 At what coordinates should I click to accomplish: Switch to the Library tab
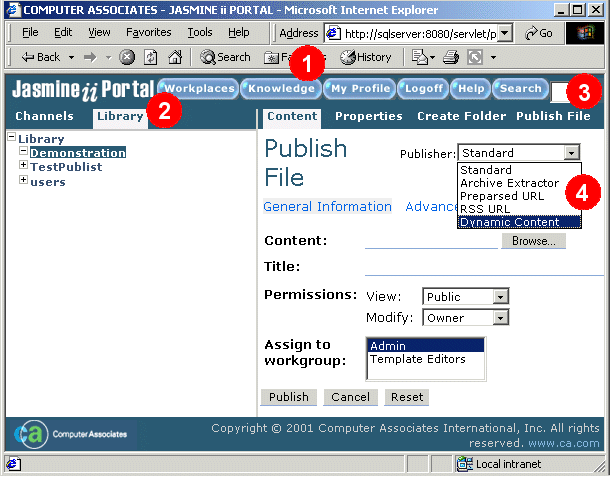[x=120, y=118]
